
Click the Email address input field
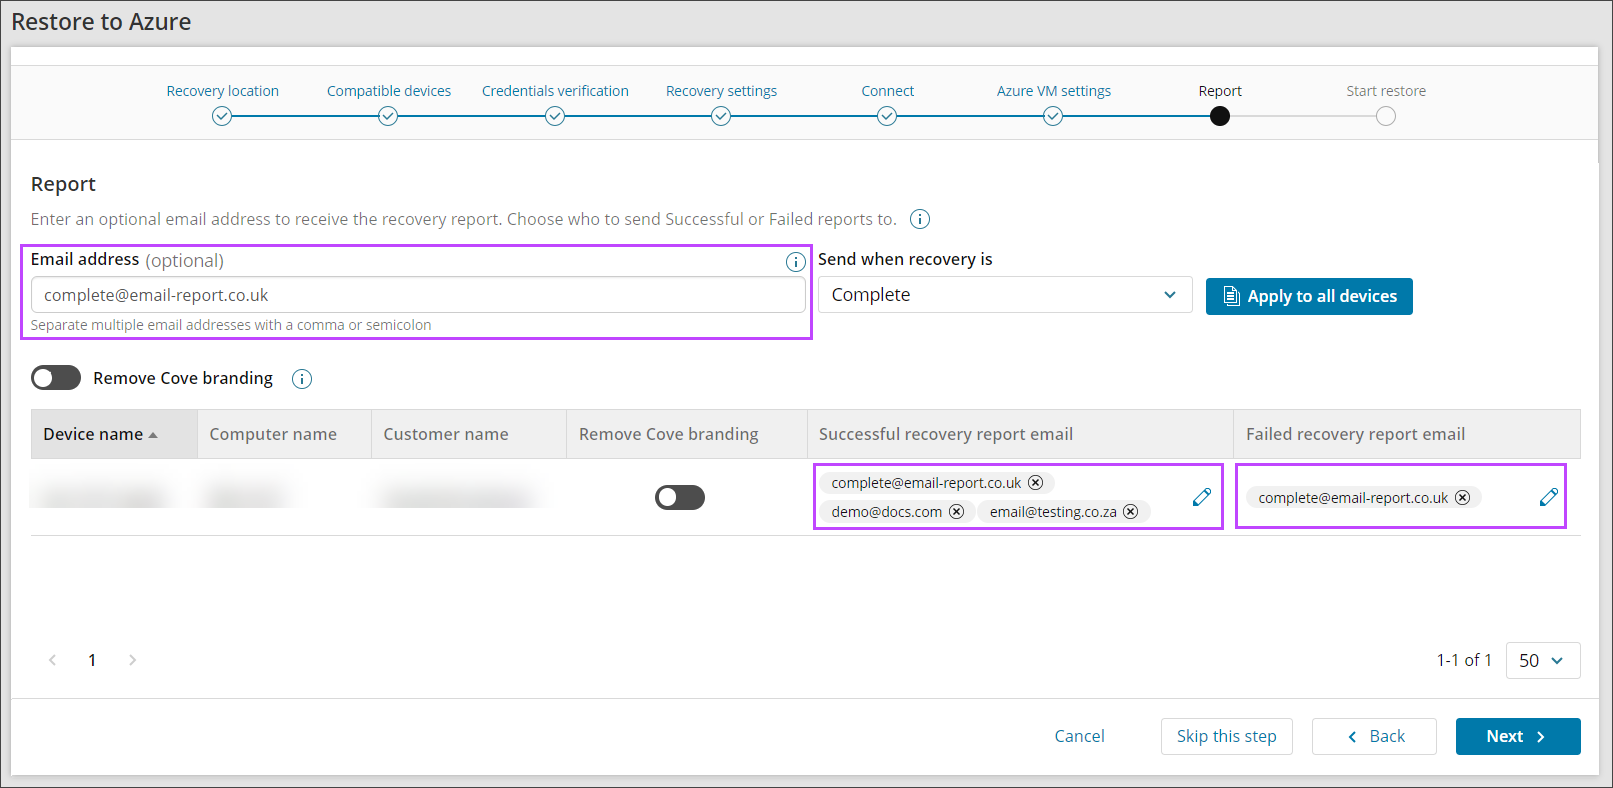click(x=418, y=295)
